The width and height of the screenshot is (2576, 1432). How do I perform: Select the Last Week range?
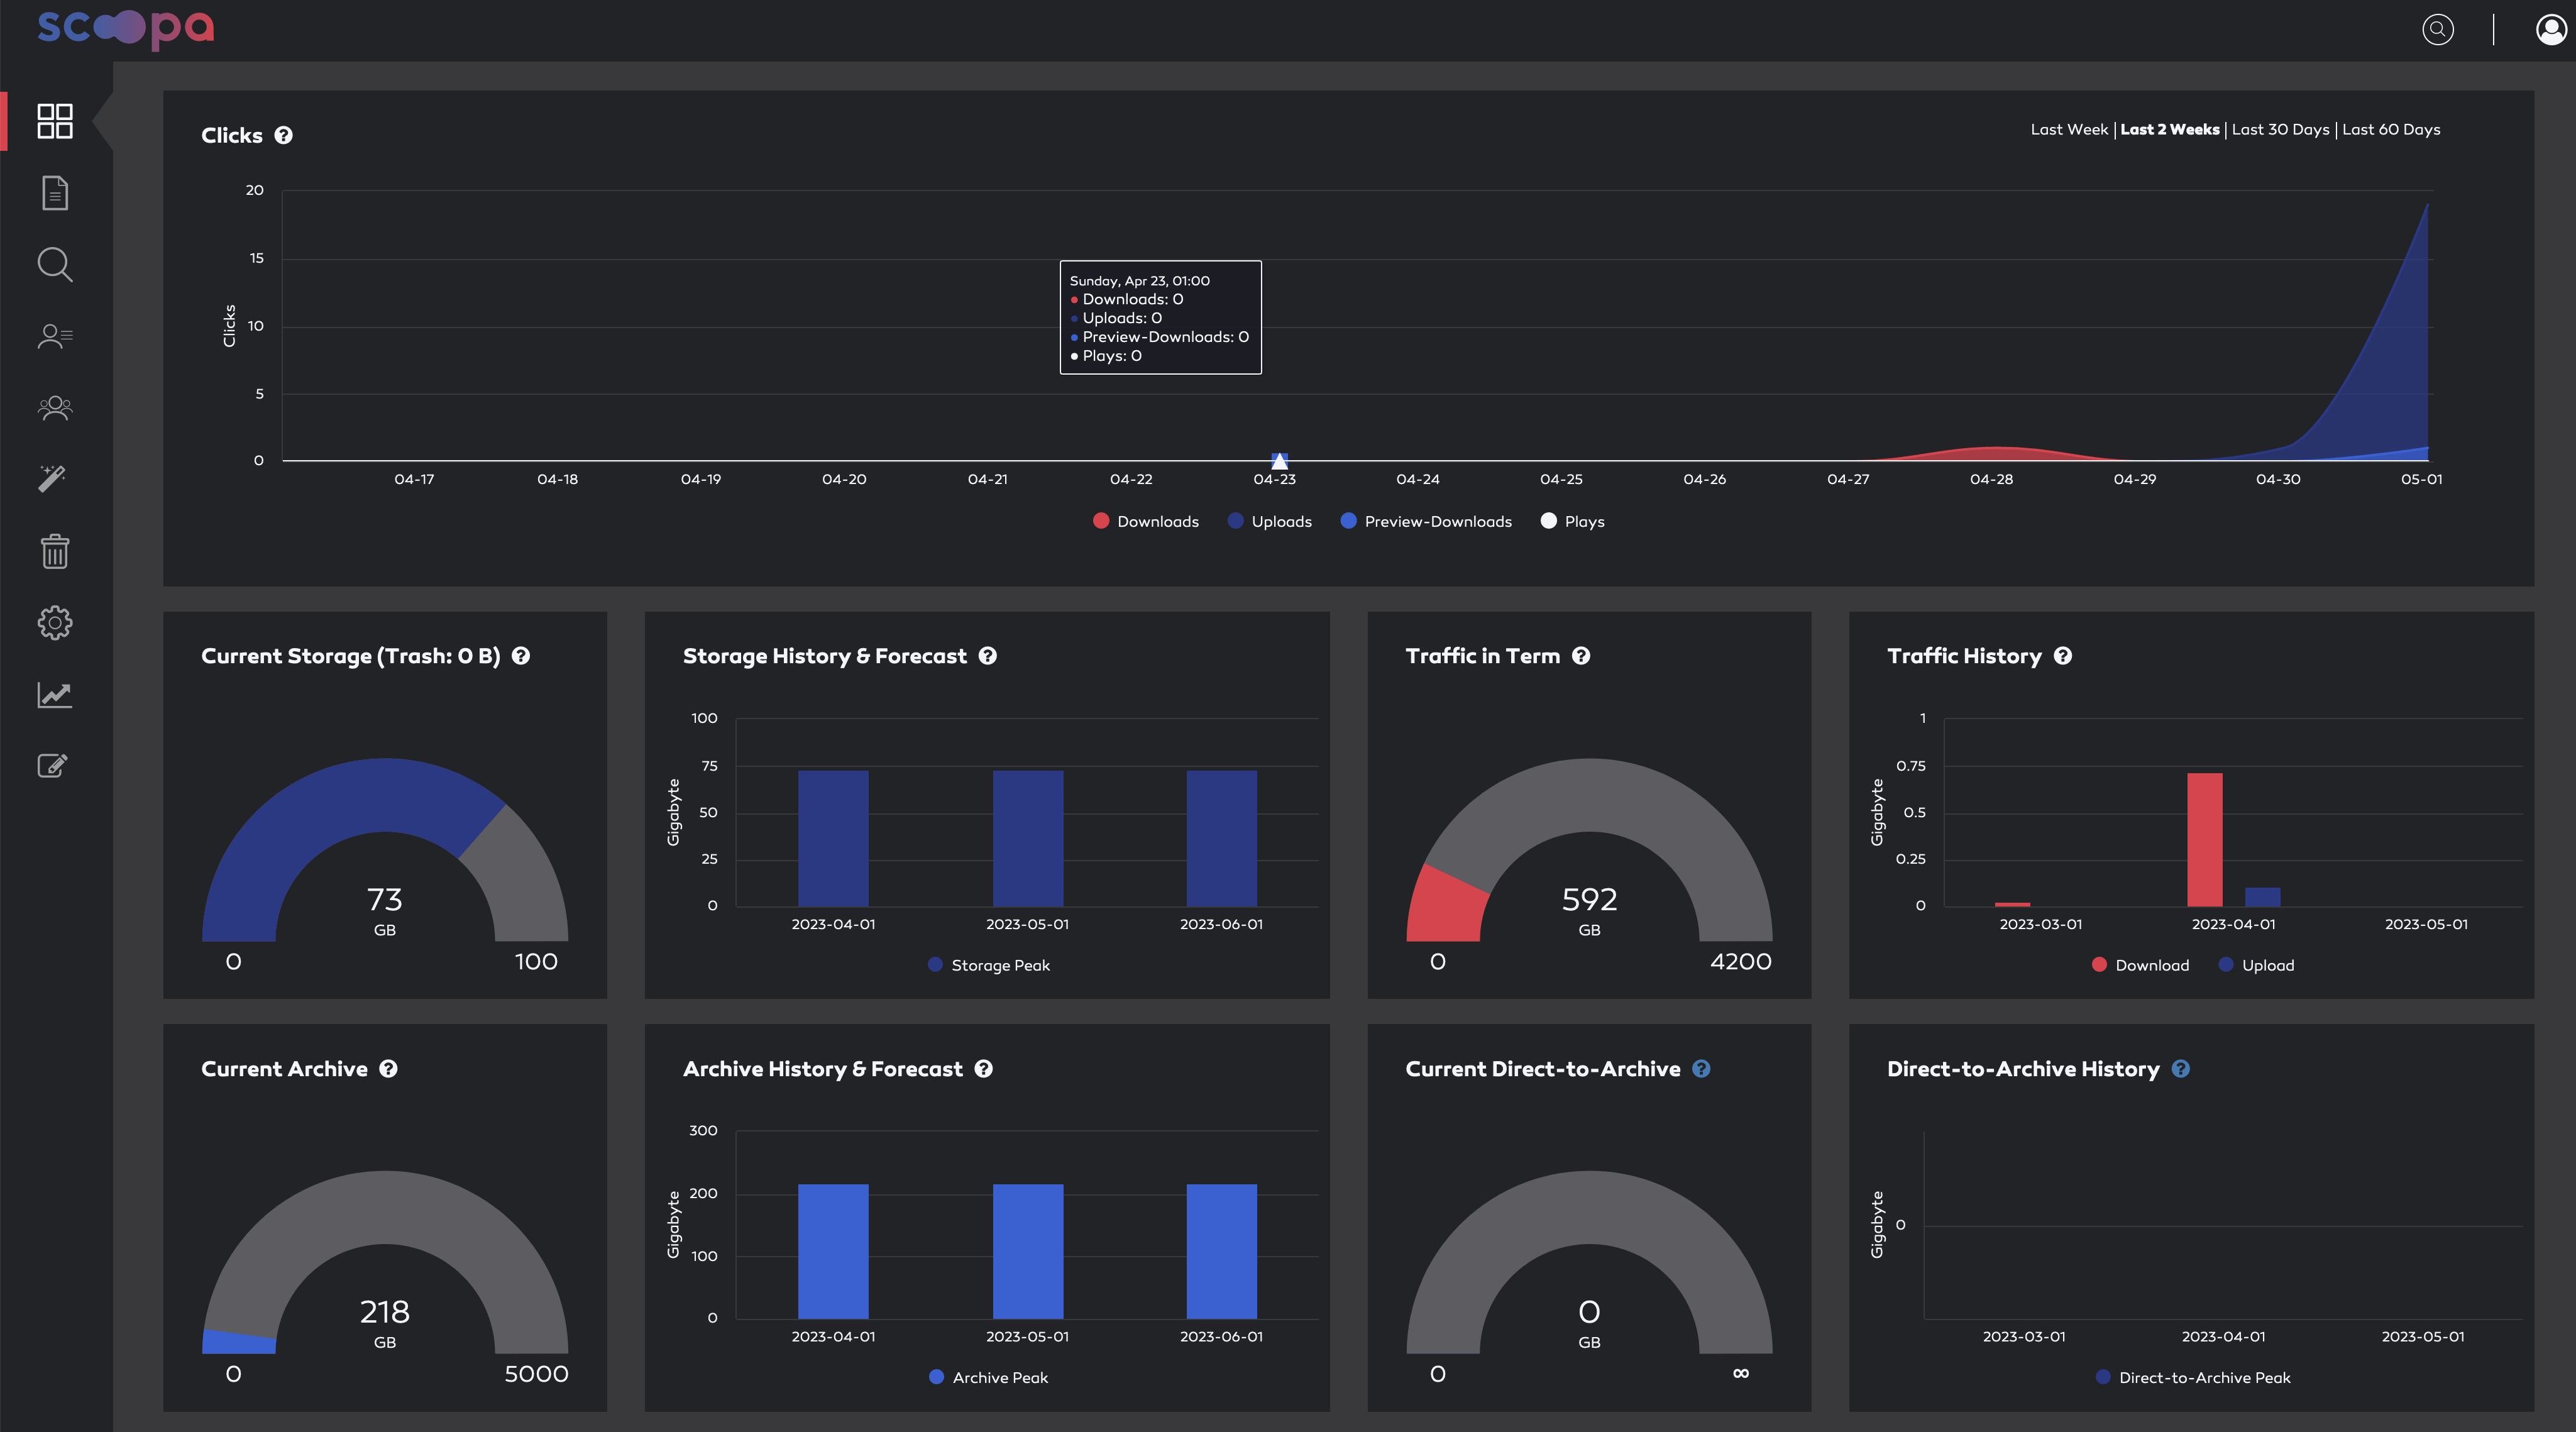pos(2069,130)
